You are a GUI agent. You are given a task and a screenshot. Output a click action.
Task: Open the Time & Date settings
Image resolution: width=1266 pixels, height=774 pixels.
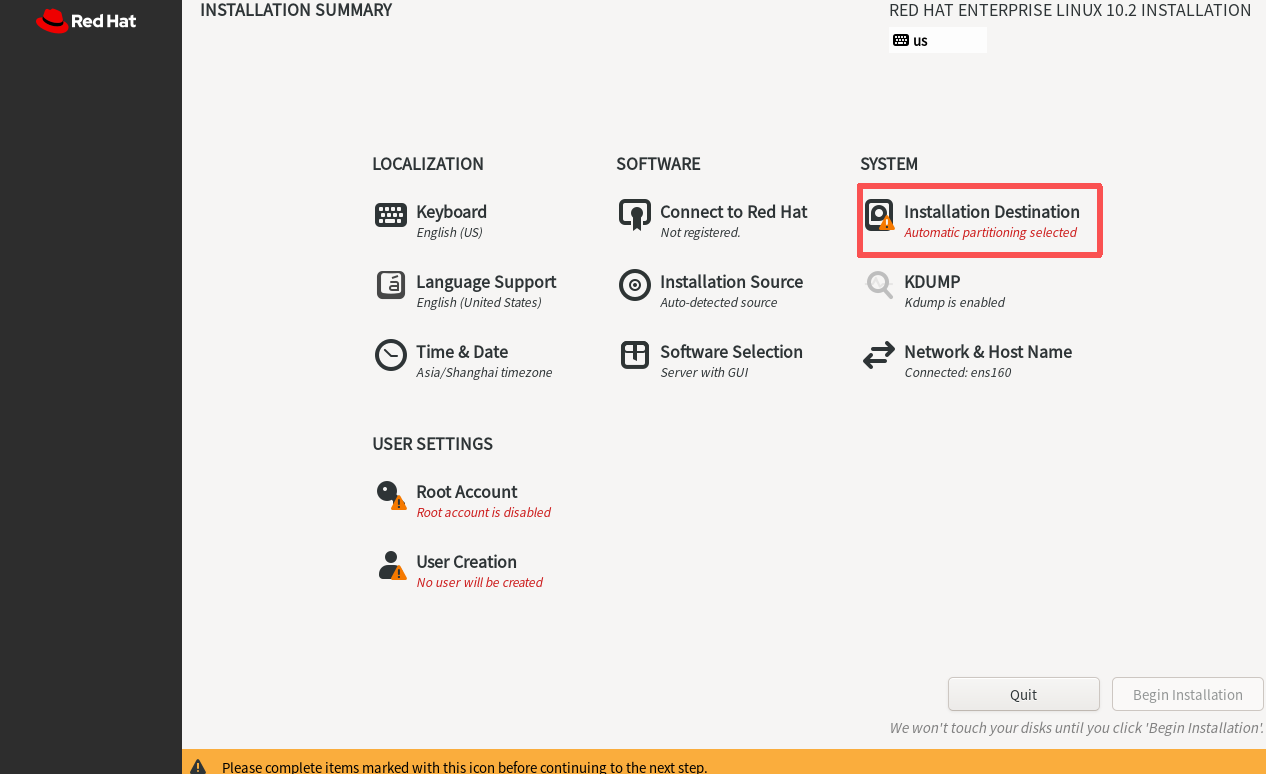[464, 361]
